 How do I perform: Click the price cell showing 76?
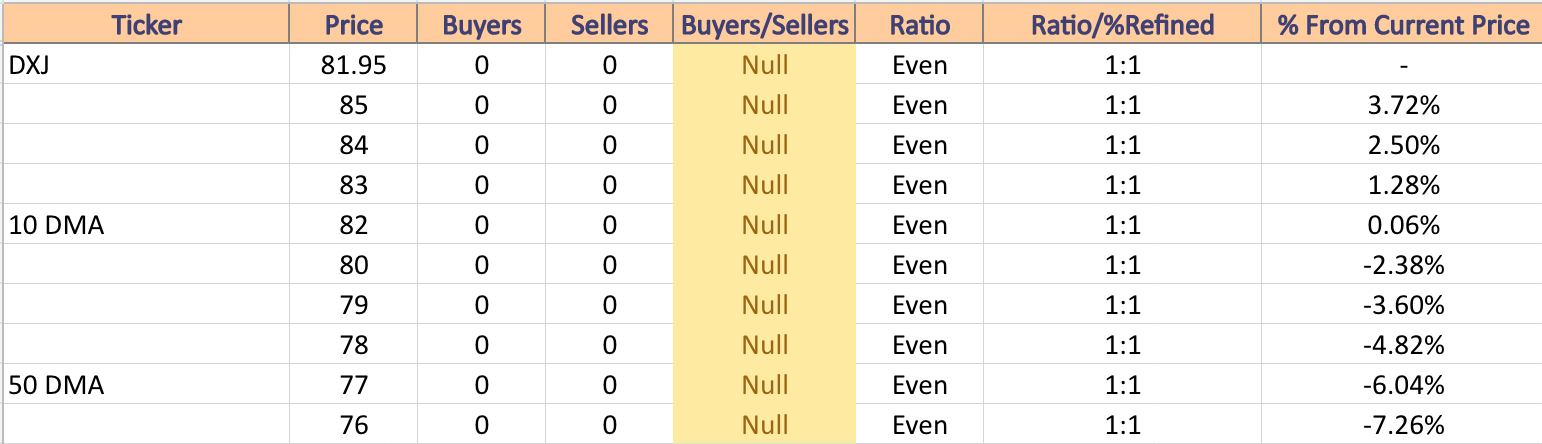coord(353,425)
